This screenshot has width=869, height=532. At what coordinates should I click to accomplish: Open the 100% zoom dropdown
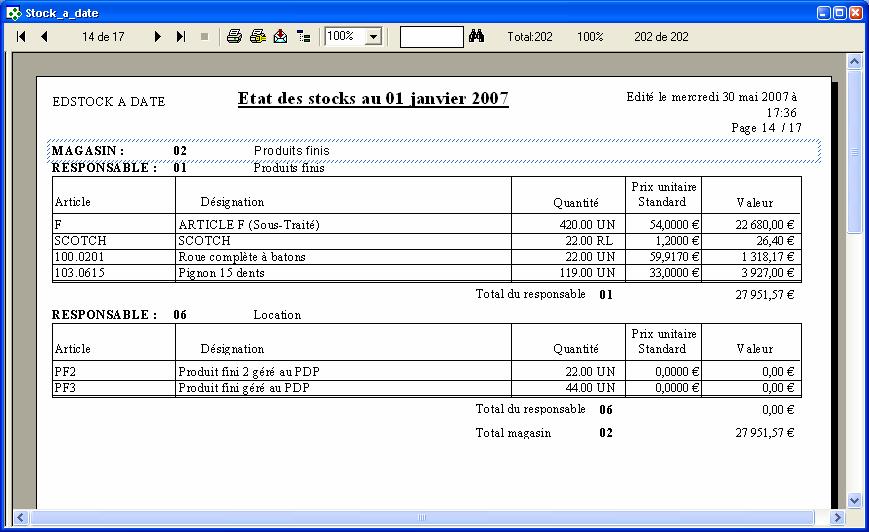click(373, 37)
